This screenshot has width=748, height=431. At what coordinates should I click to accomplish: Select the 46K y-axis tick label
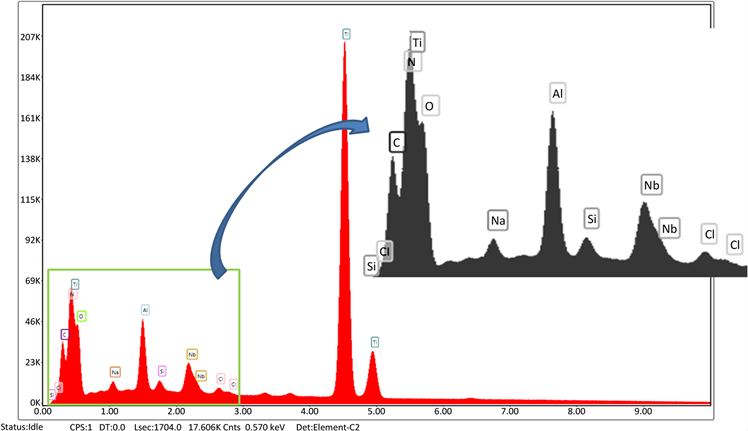(x=33, y=322)
